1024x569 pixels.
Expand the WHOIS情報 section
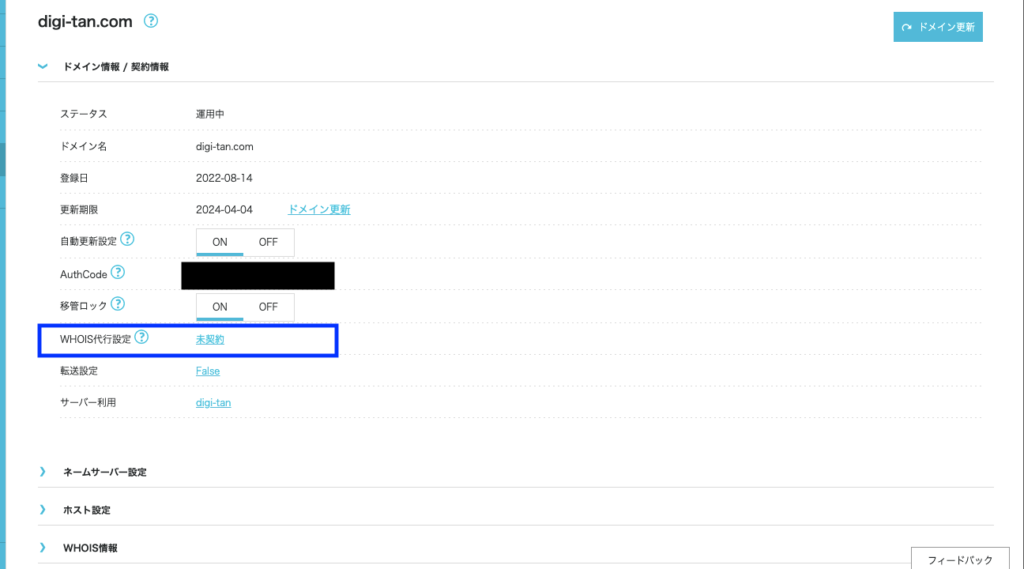point(43,547)
